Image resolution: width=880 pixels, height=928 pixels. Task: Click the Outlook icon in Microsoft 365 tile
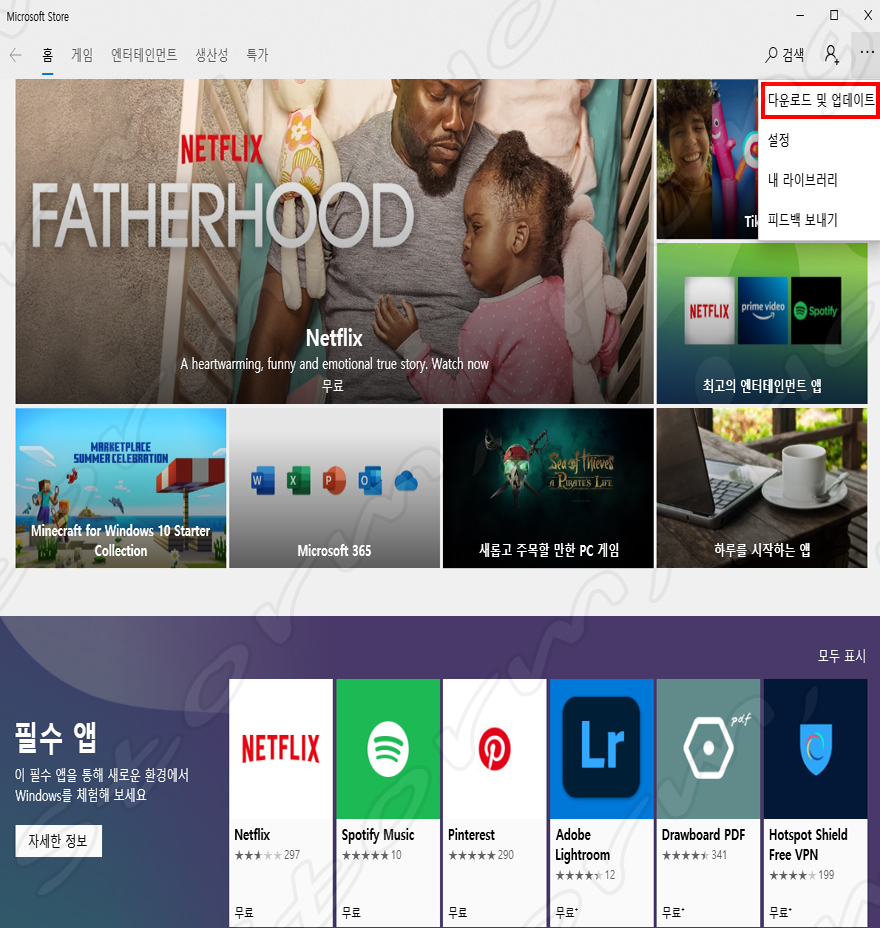(x=370, y=481)
